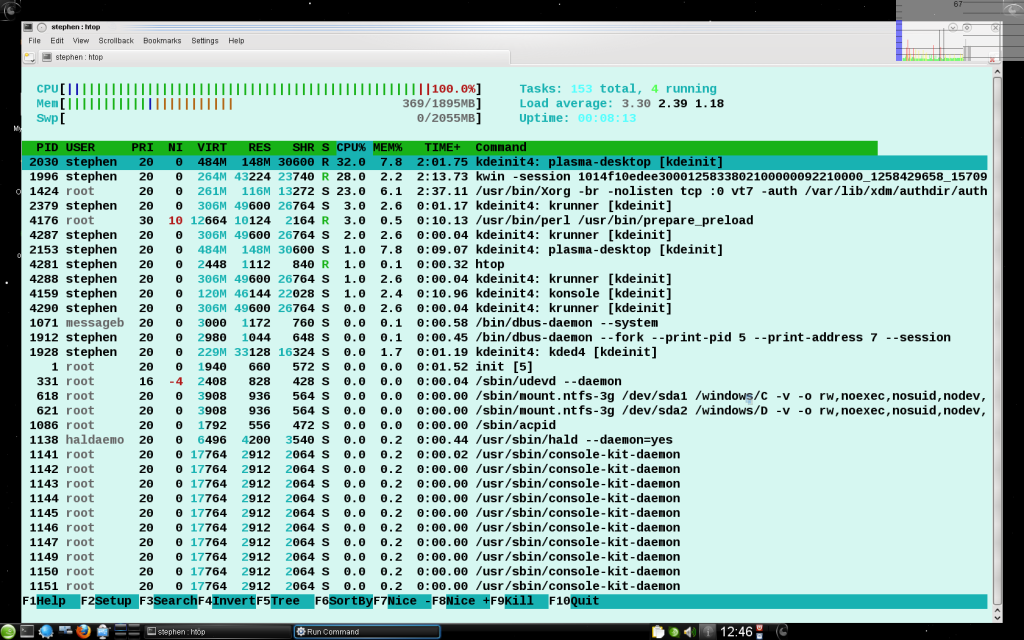
Task: Click F1 Help in htop footer
Action: [51, 601]
